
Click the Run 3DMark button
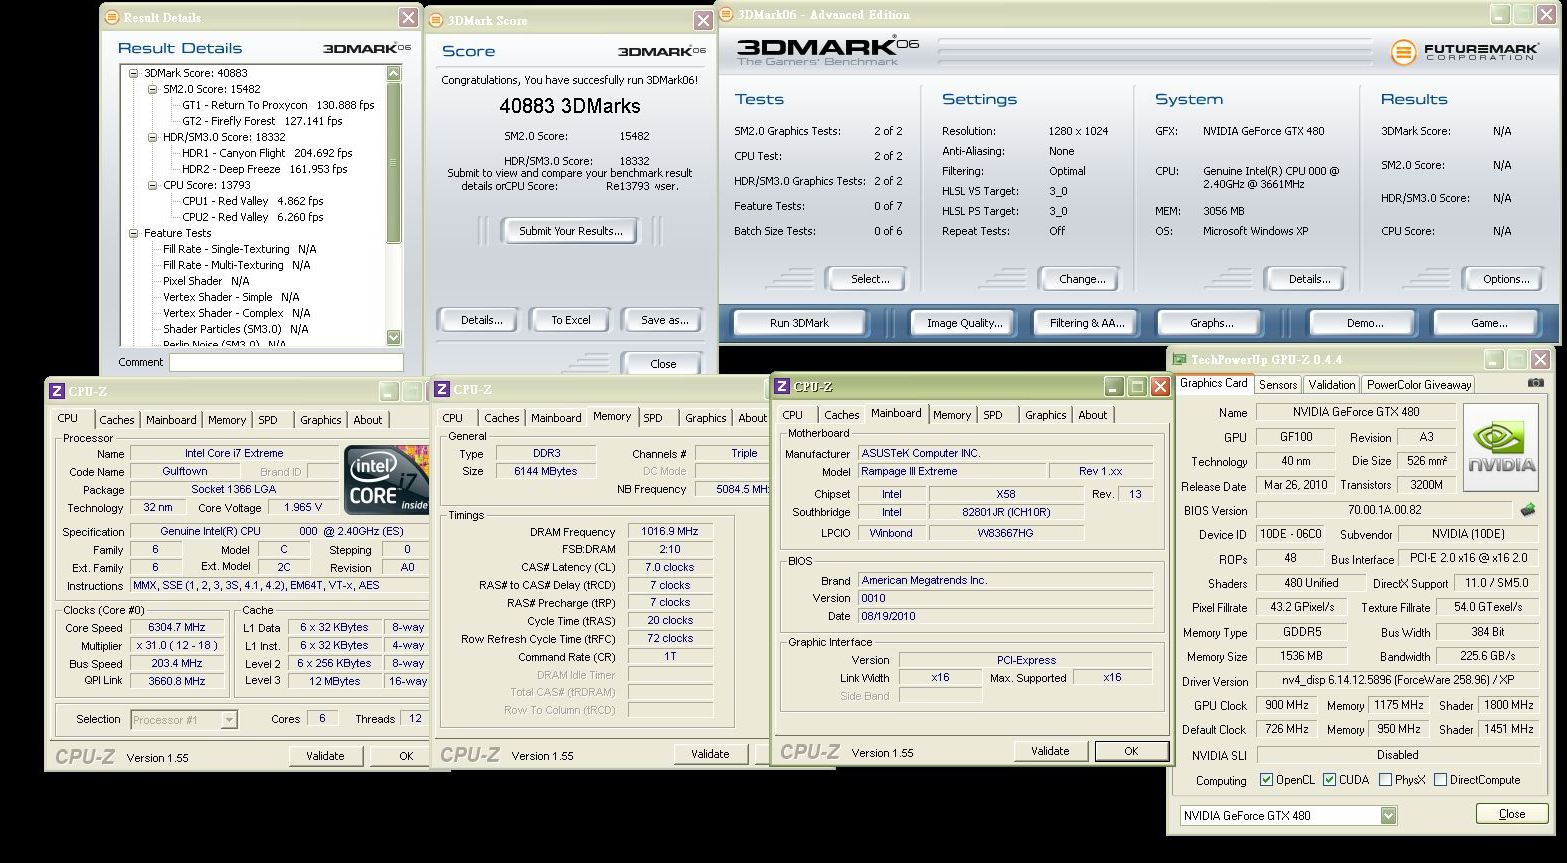[x=799, y=323]
